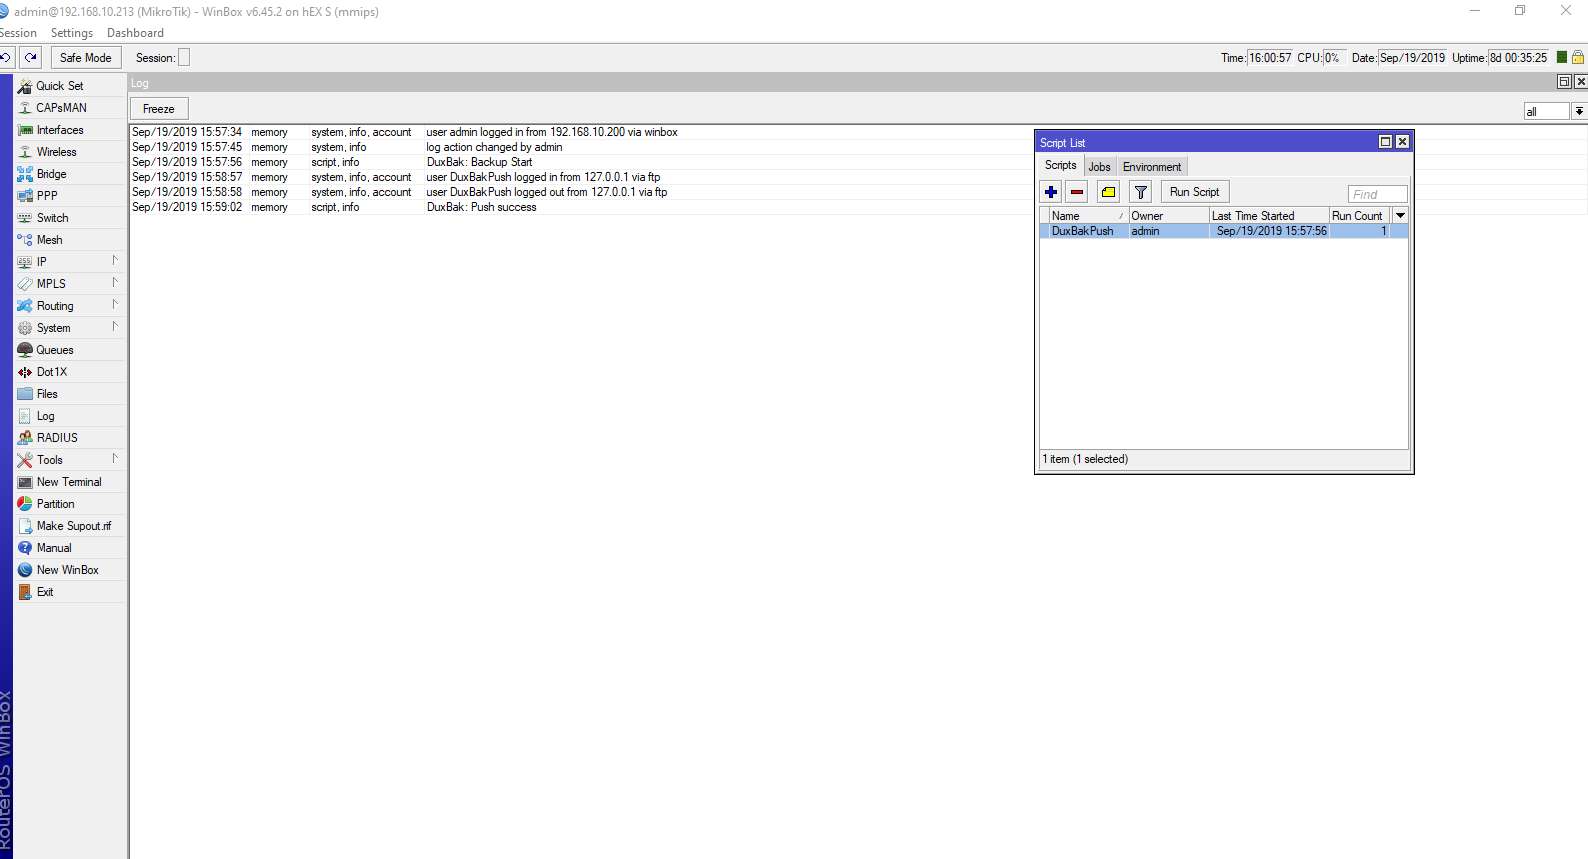Screen dimensions: 1588x859
Task: Click the green status indicator
Action: coord(1562,57)
